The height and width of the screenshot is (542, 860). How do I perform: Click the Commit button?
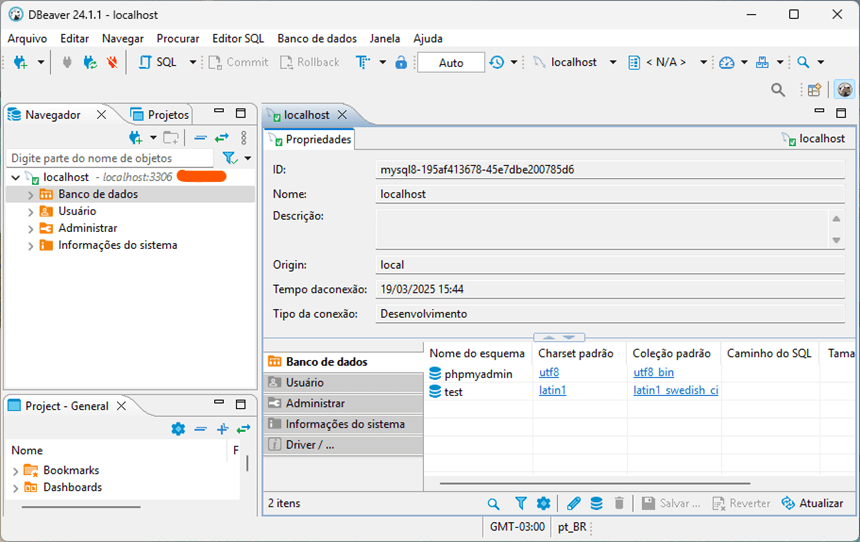pos(239,63)
